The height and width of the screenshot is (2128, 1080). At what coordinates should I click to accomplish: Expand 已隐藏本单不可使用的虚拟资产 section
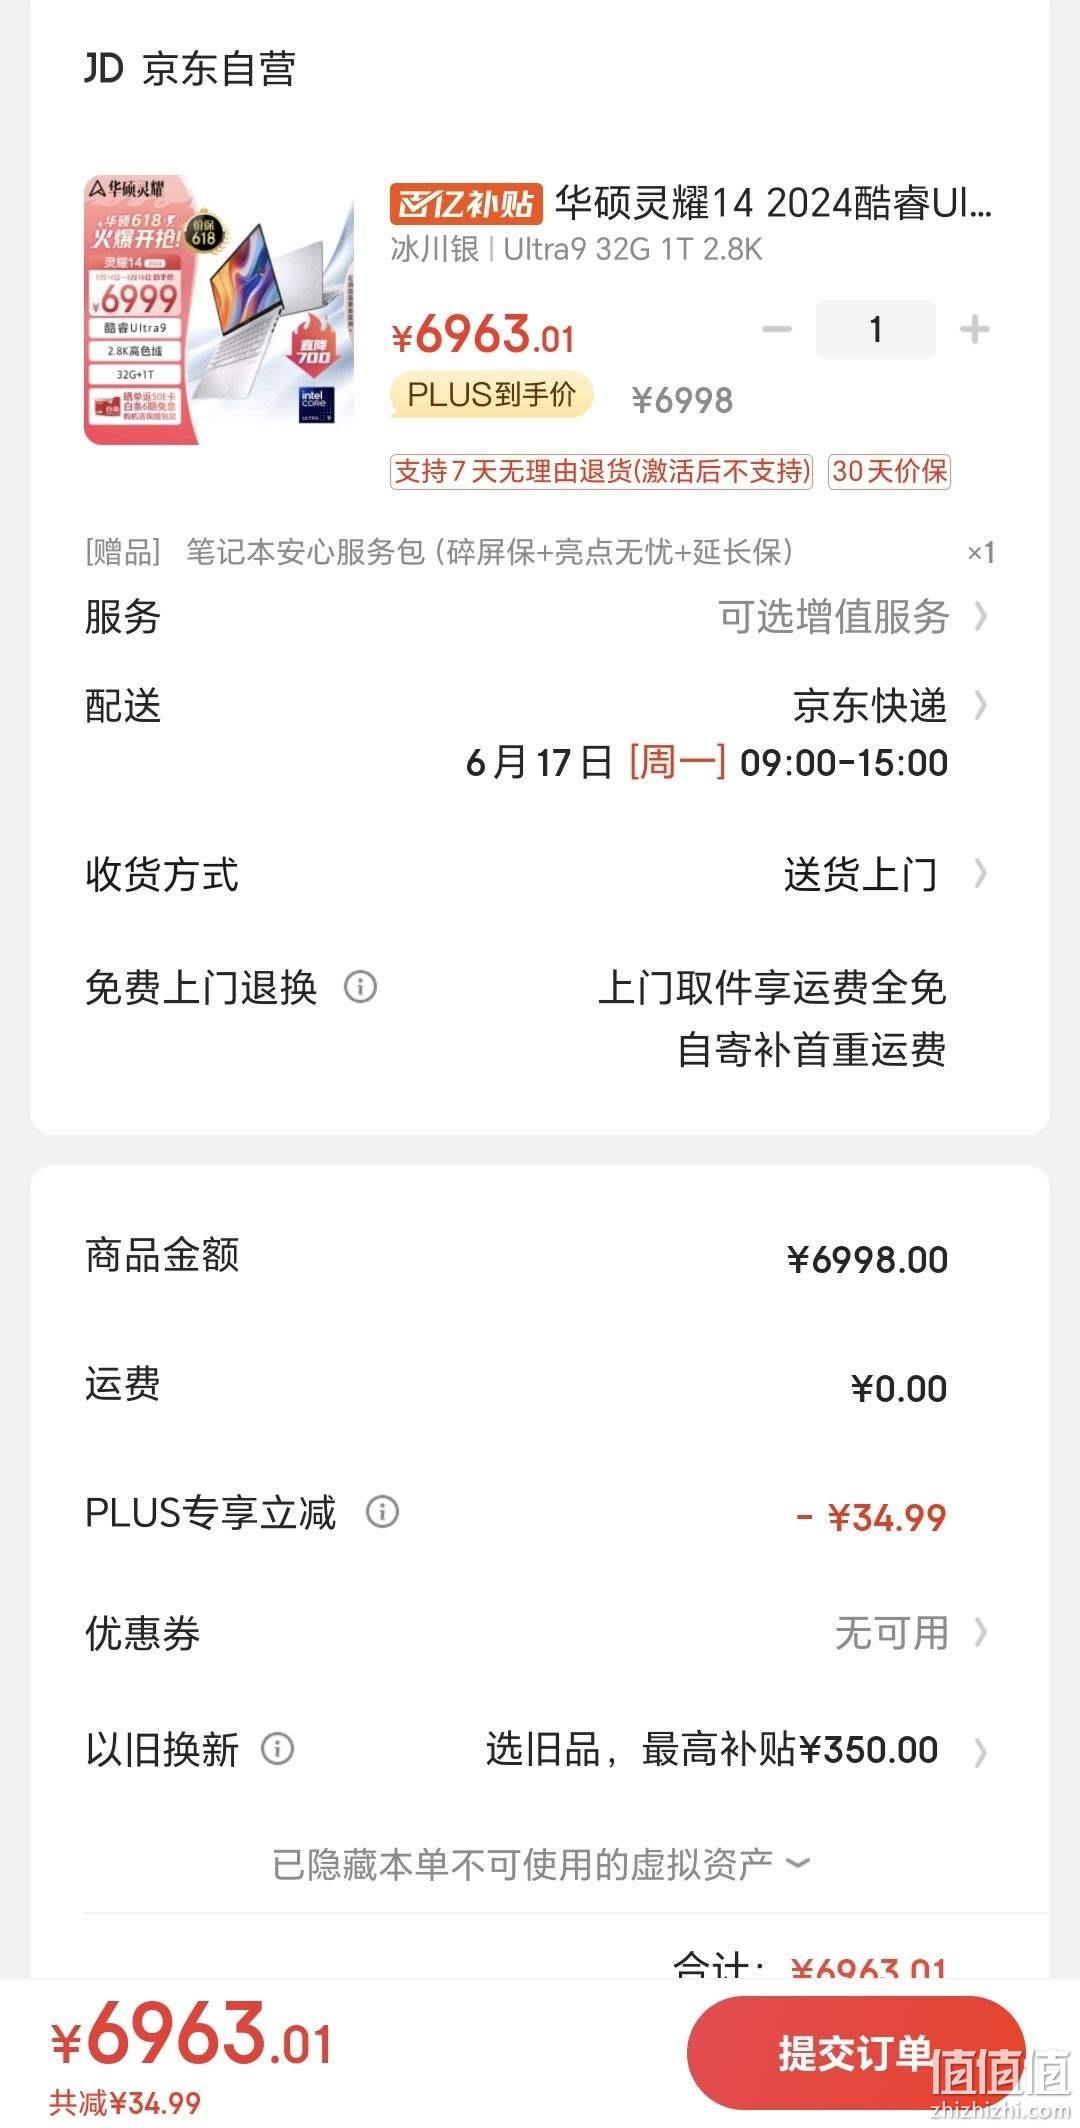541,1864
